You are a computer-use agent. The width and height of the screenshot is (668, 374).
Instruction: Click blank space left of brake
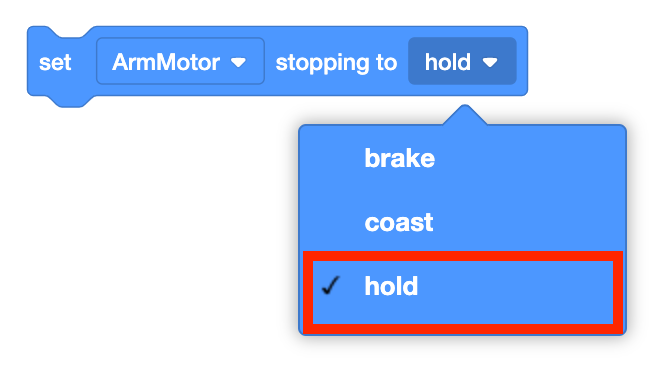(332, 158)
